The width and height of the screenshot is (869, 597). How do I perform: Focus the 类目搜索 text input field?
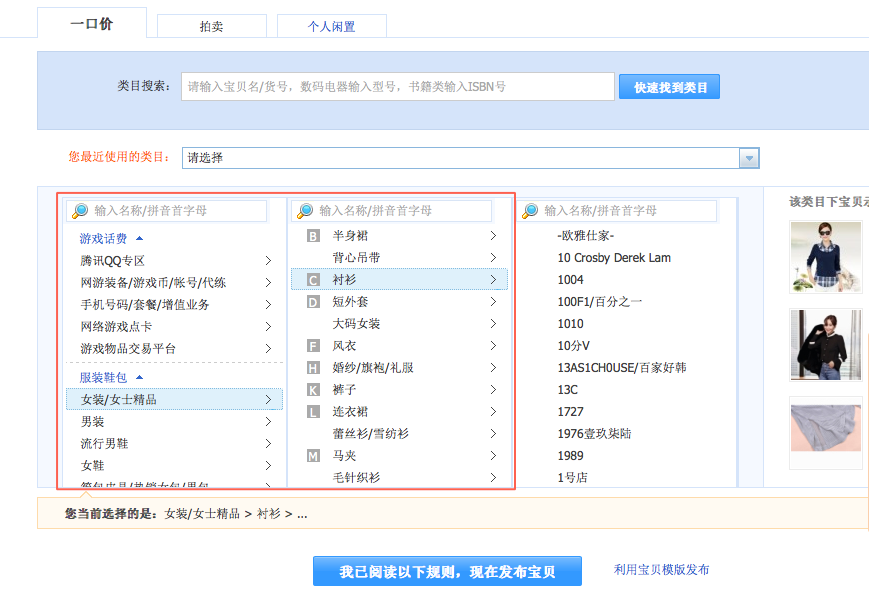click(x=397, y=87)
